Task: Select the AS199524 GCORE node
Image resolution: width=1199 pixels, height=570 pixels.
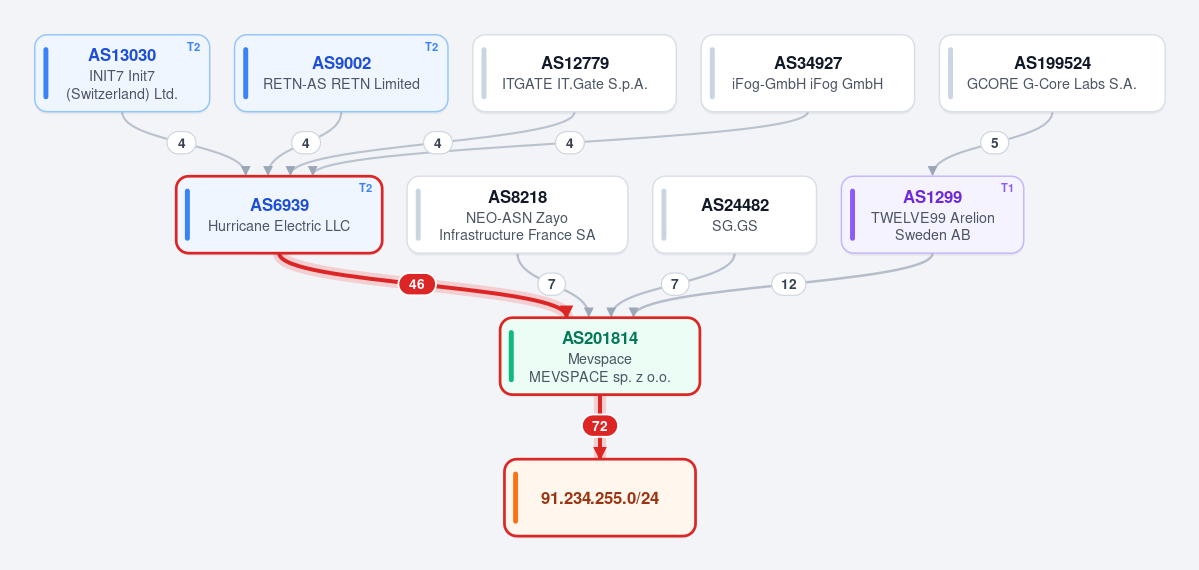Action: (1052, 73)
